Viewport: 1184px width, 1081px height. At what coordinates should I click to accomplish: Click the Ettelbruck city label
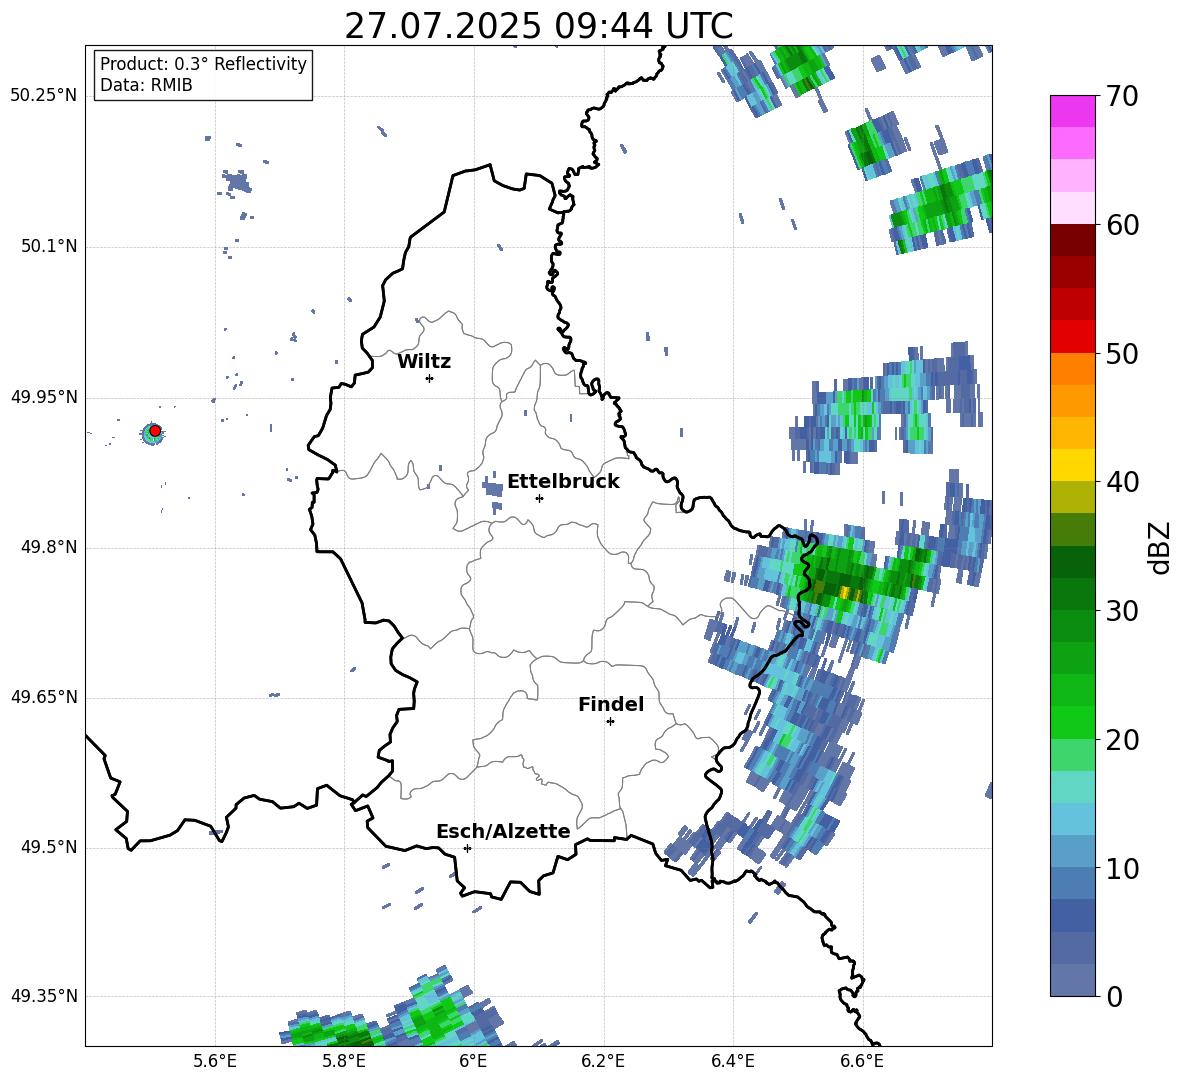(x=563, y=482)
